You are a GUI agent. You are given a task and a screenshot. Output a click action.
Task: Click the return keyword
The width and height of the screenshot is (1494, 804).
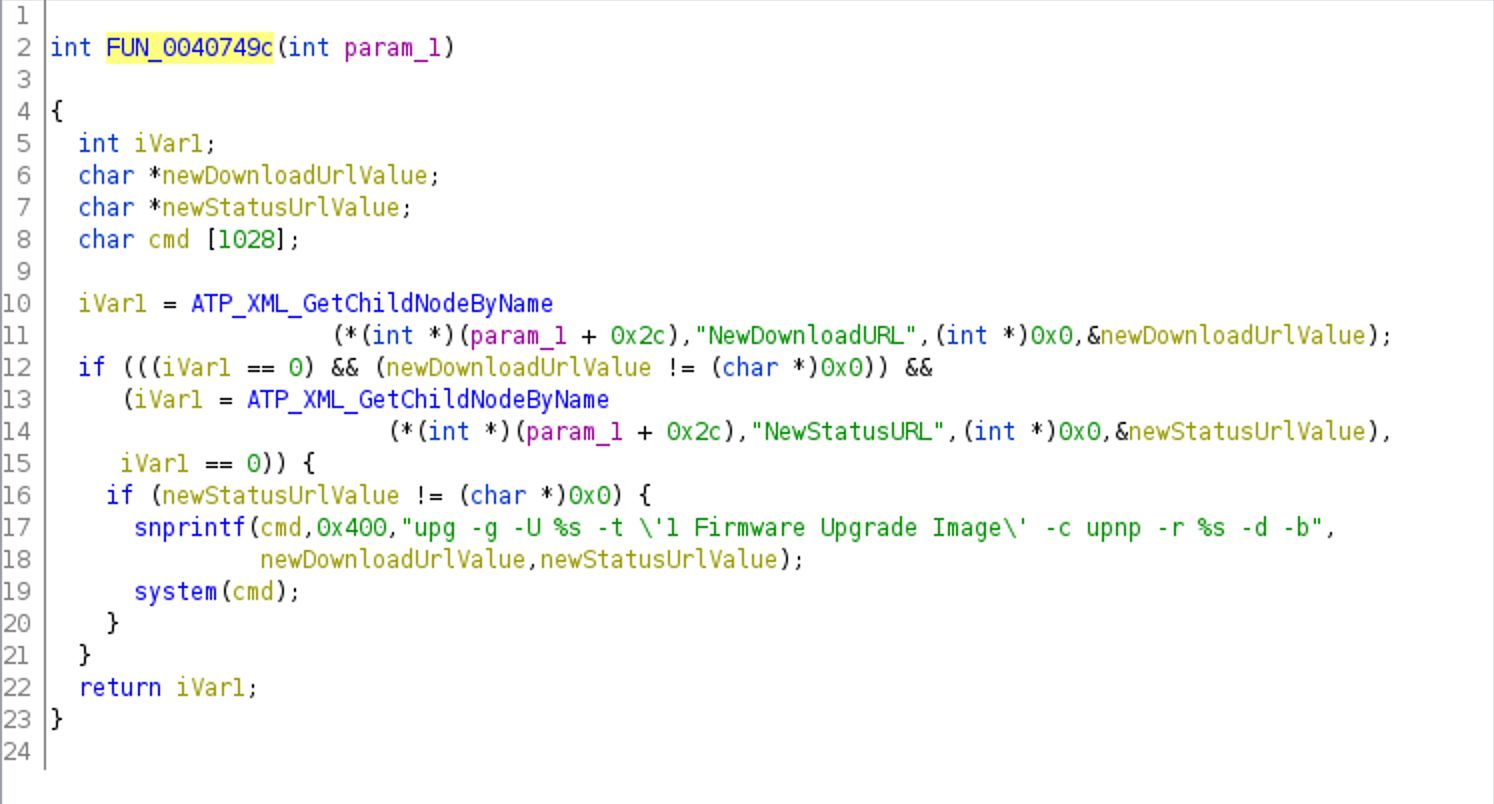[x=120, y=687]
